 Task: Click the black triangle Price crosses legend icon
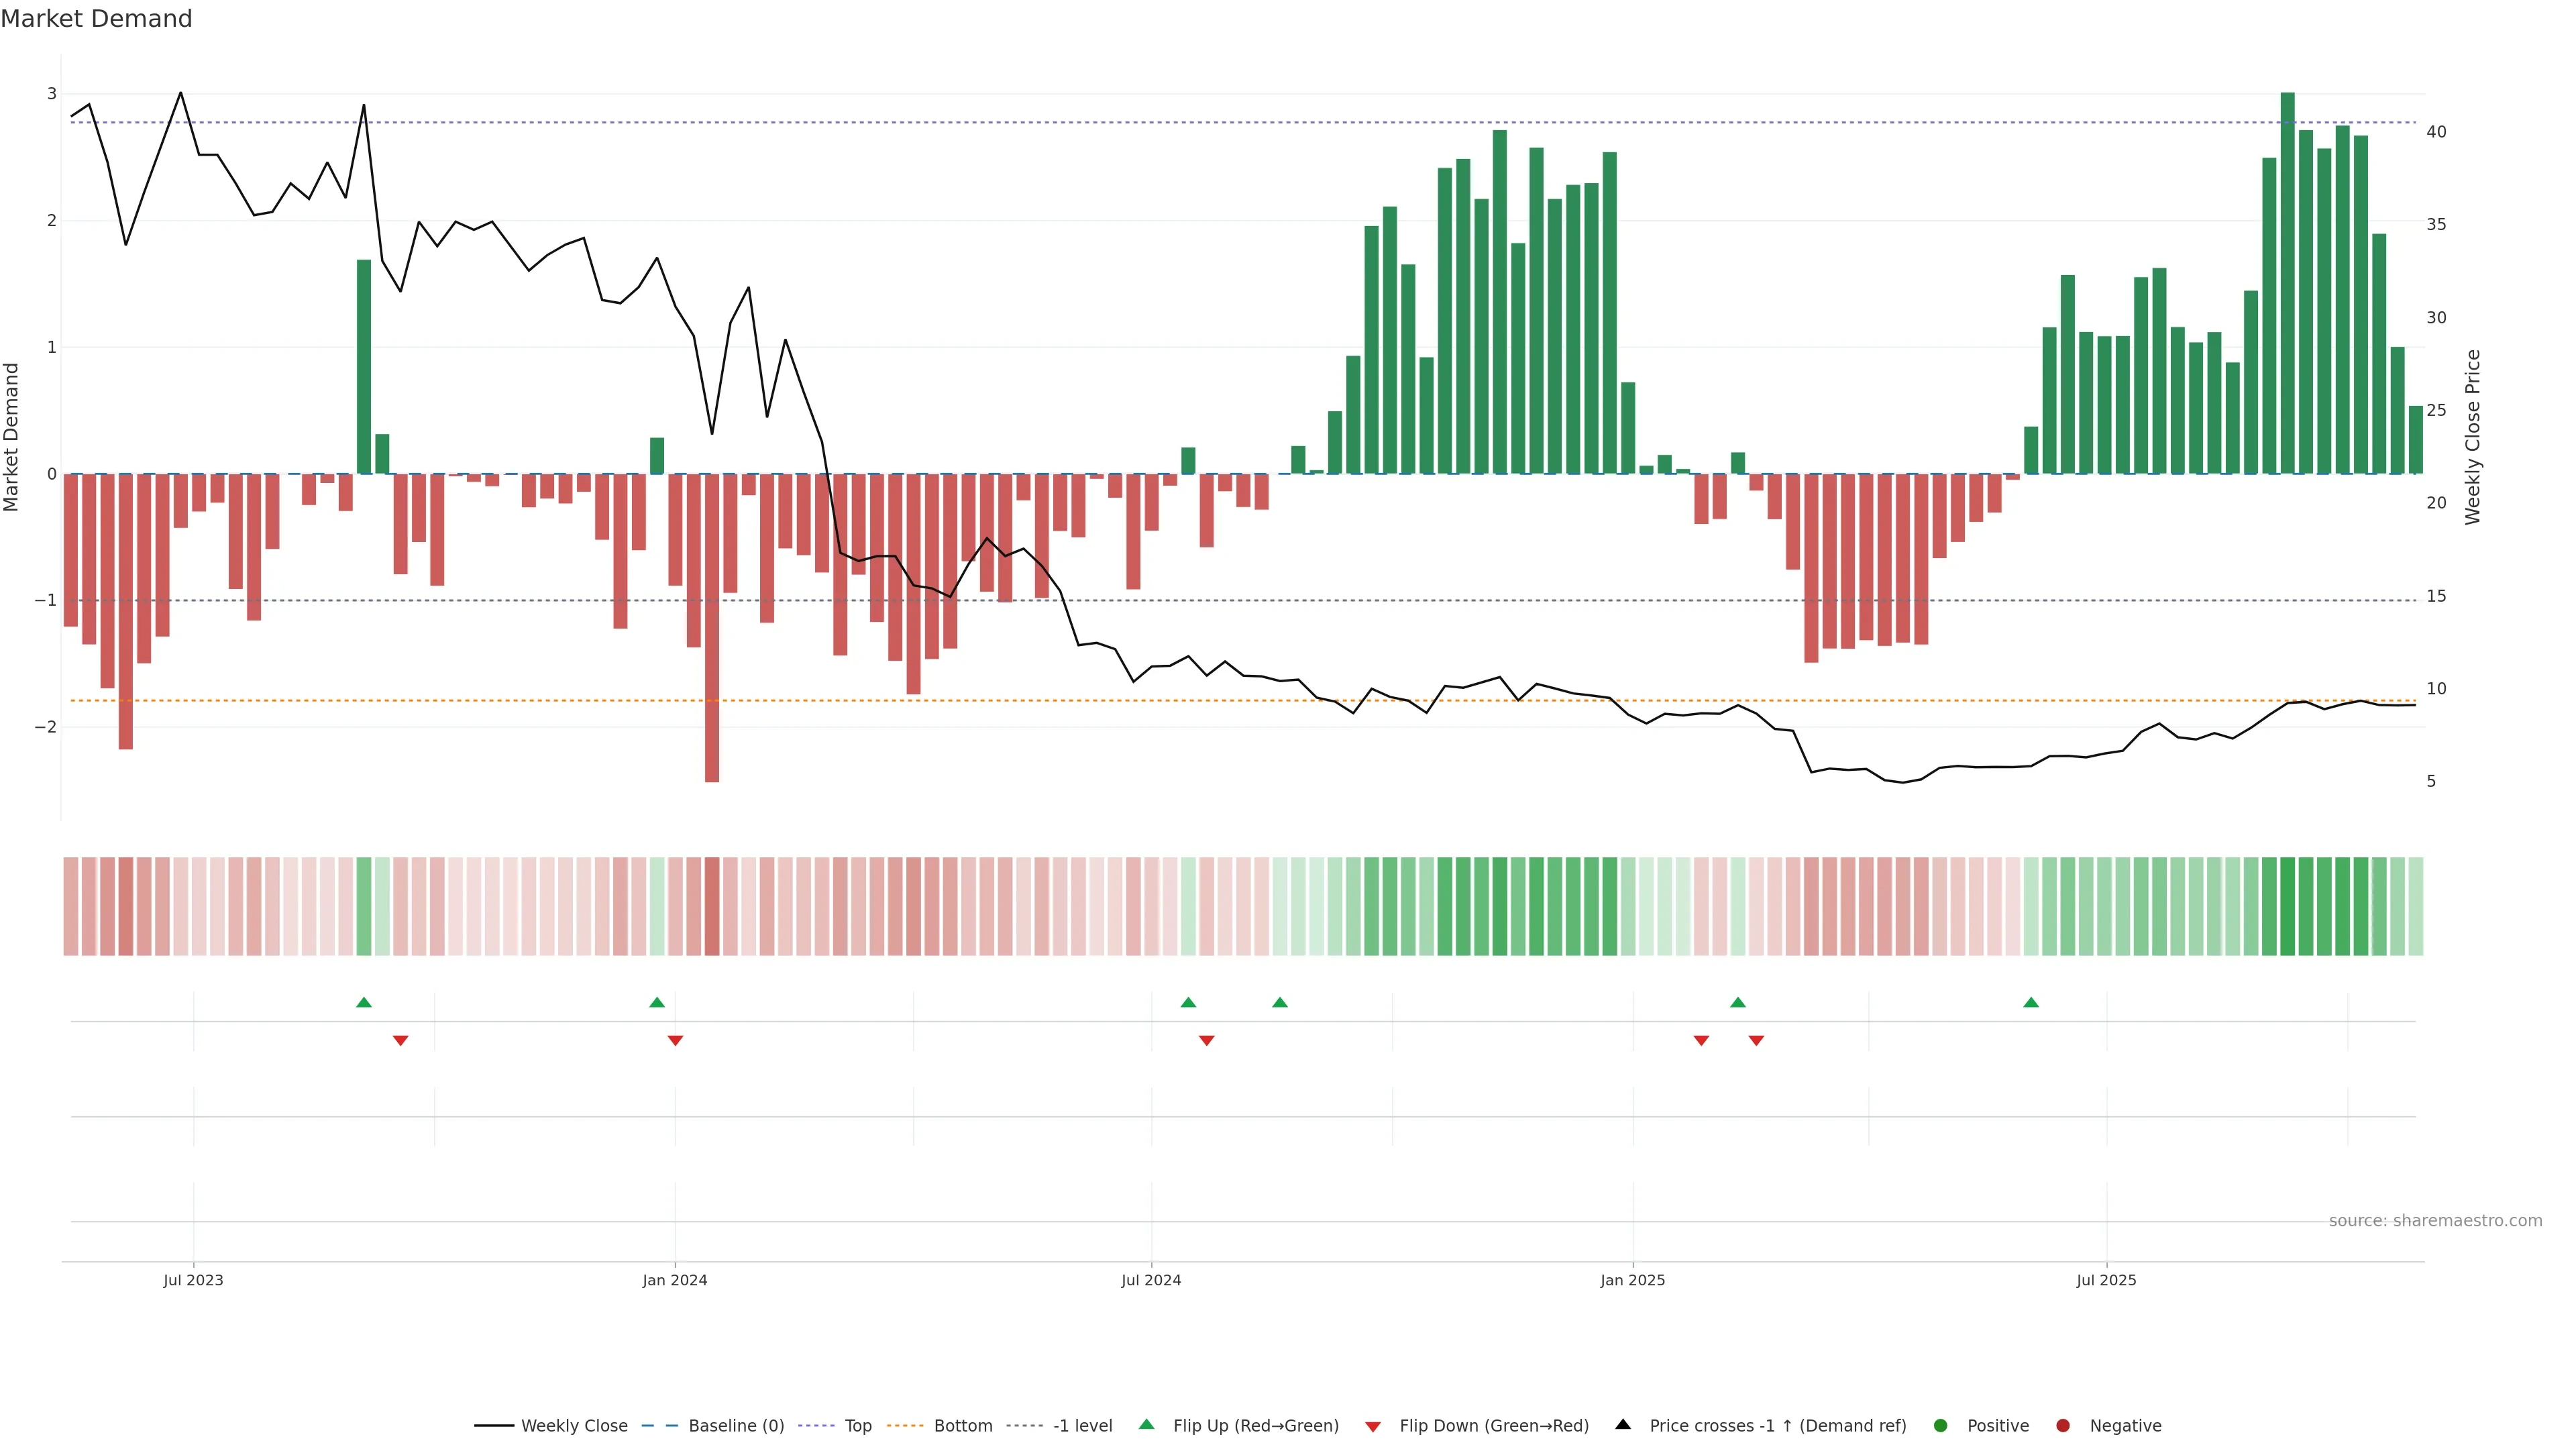[x=1623, y=1424]
